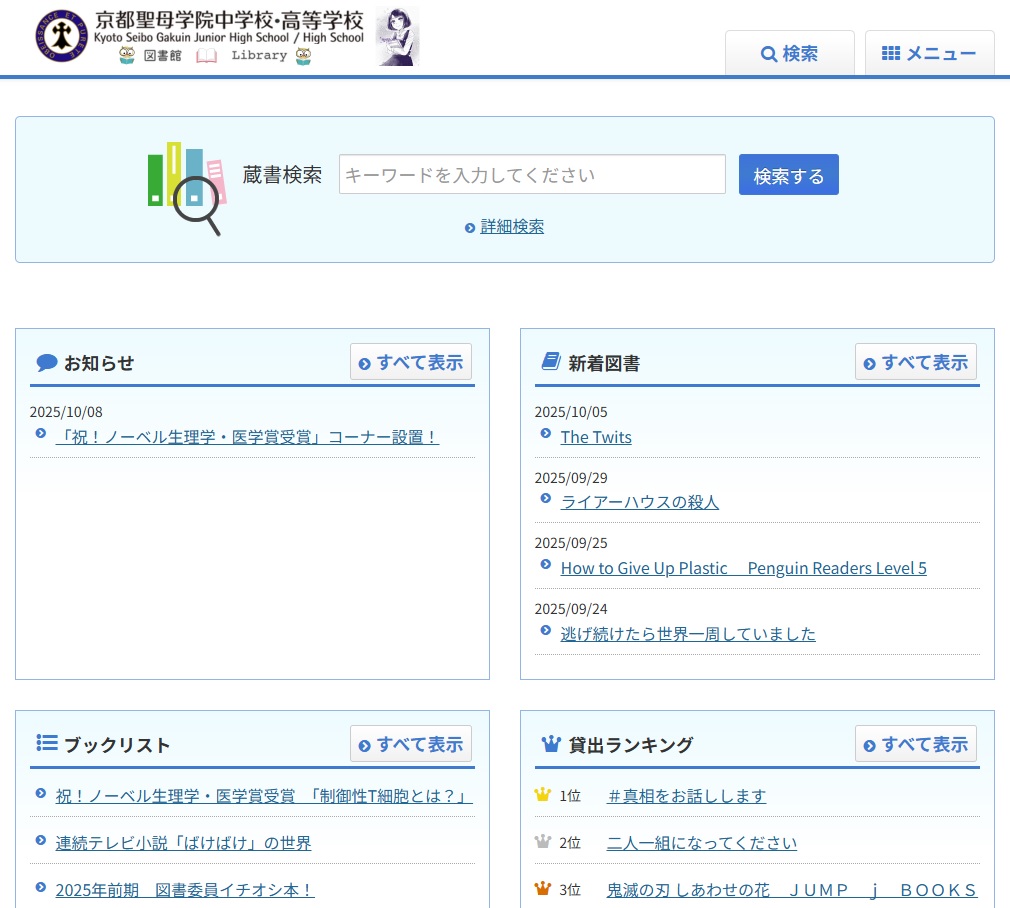Screen dimensions: 1010x908
Task: Click the books and magnifier search icon
Action: (186, 188)
